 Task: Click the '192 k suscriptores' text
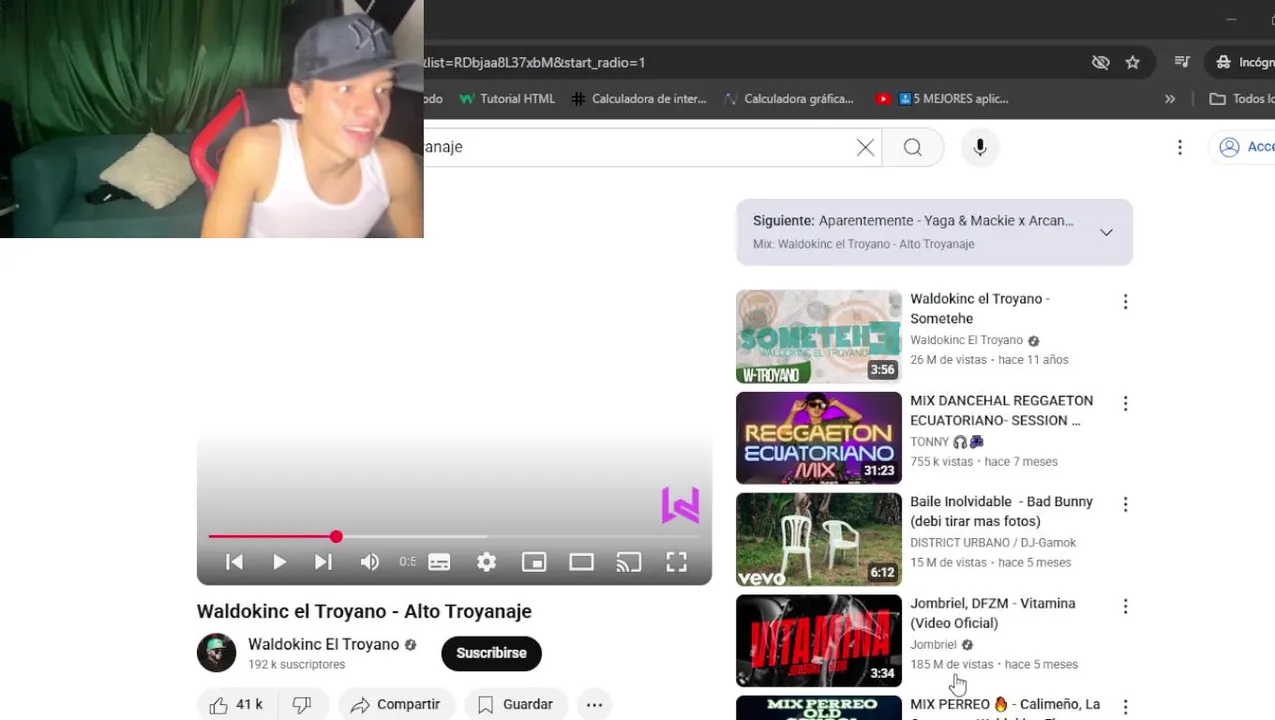tap(296, 665)
